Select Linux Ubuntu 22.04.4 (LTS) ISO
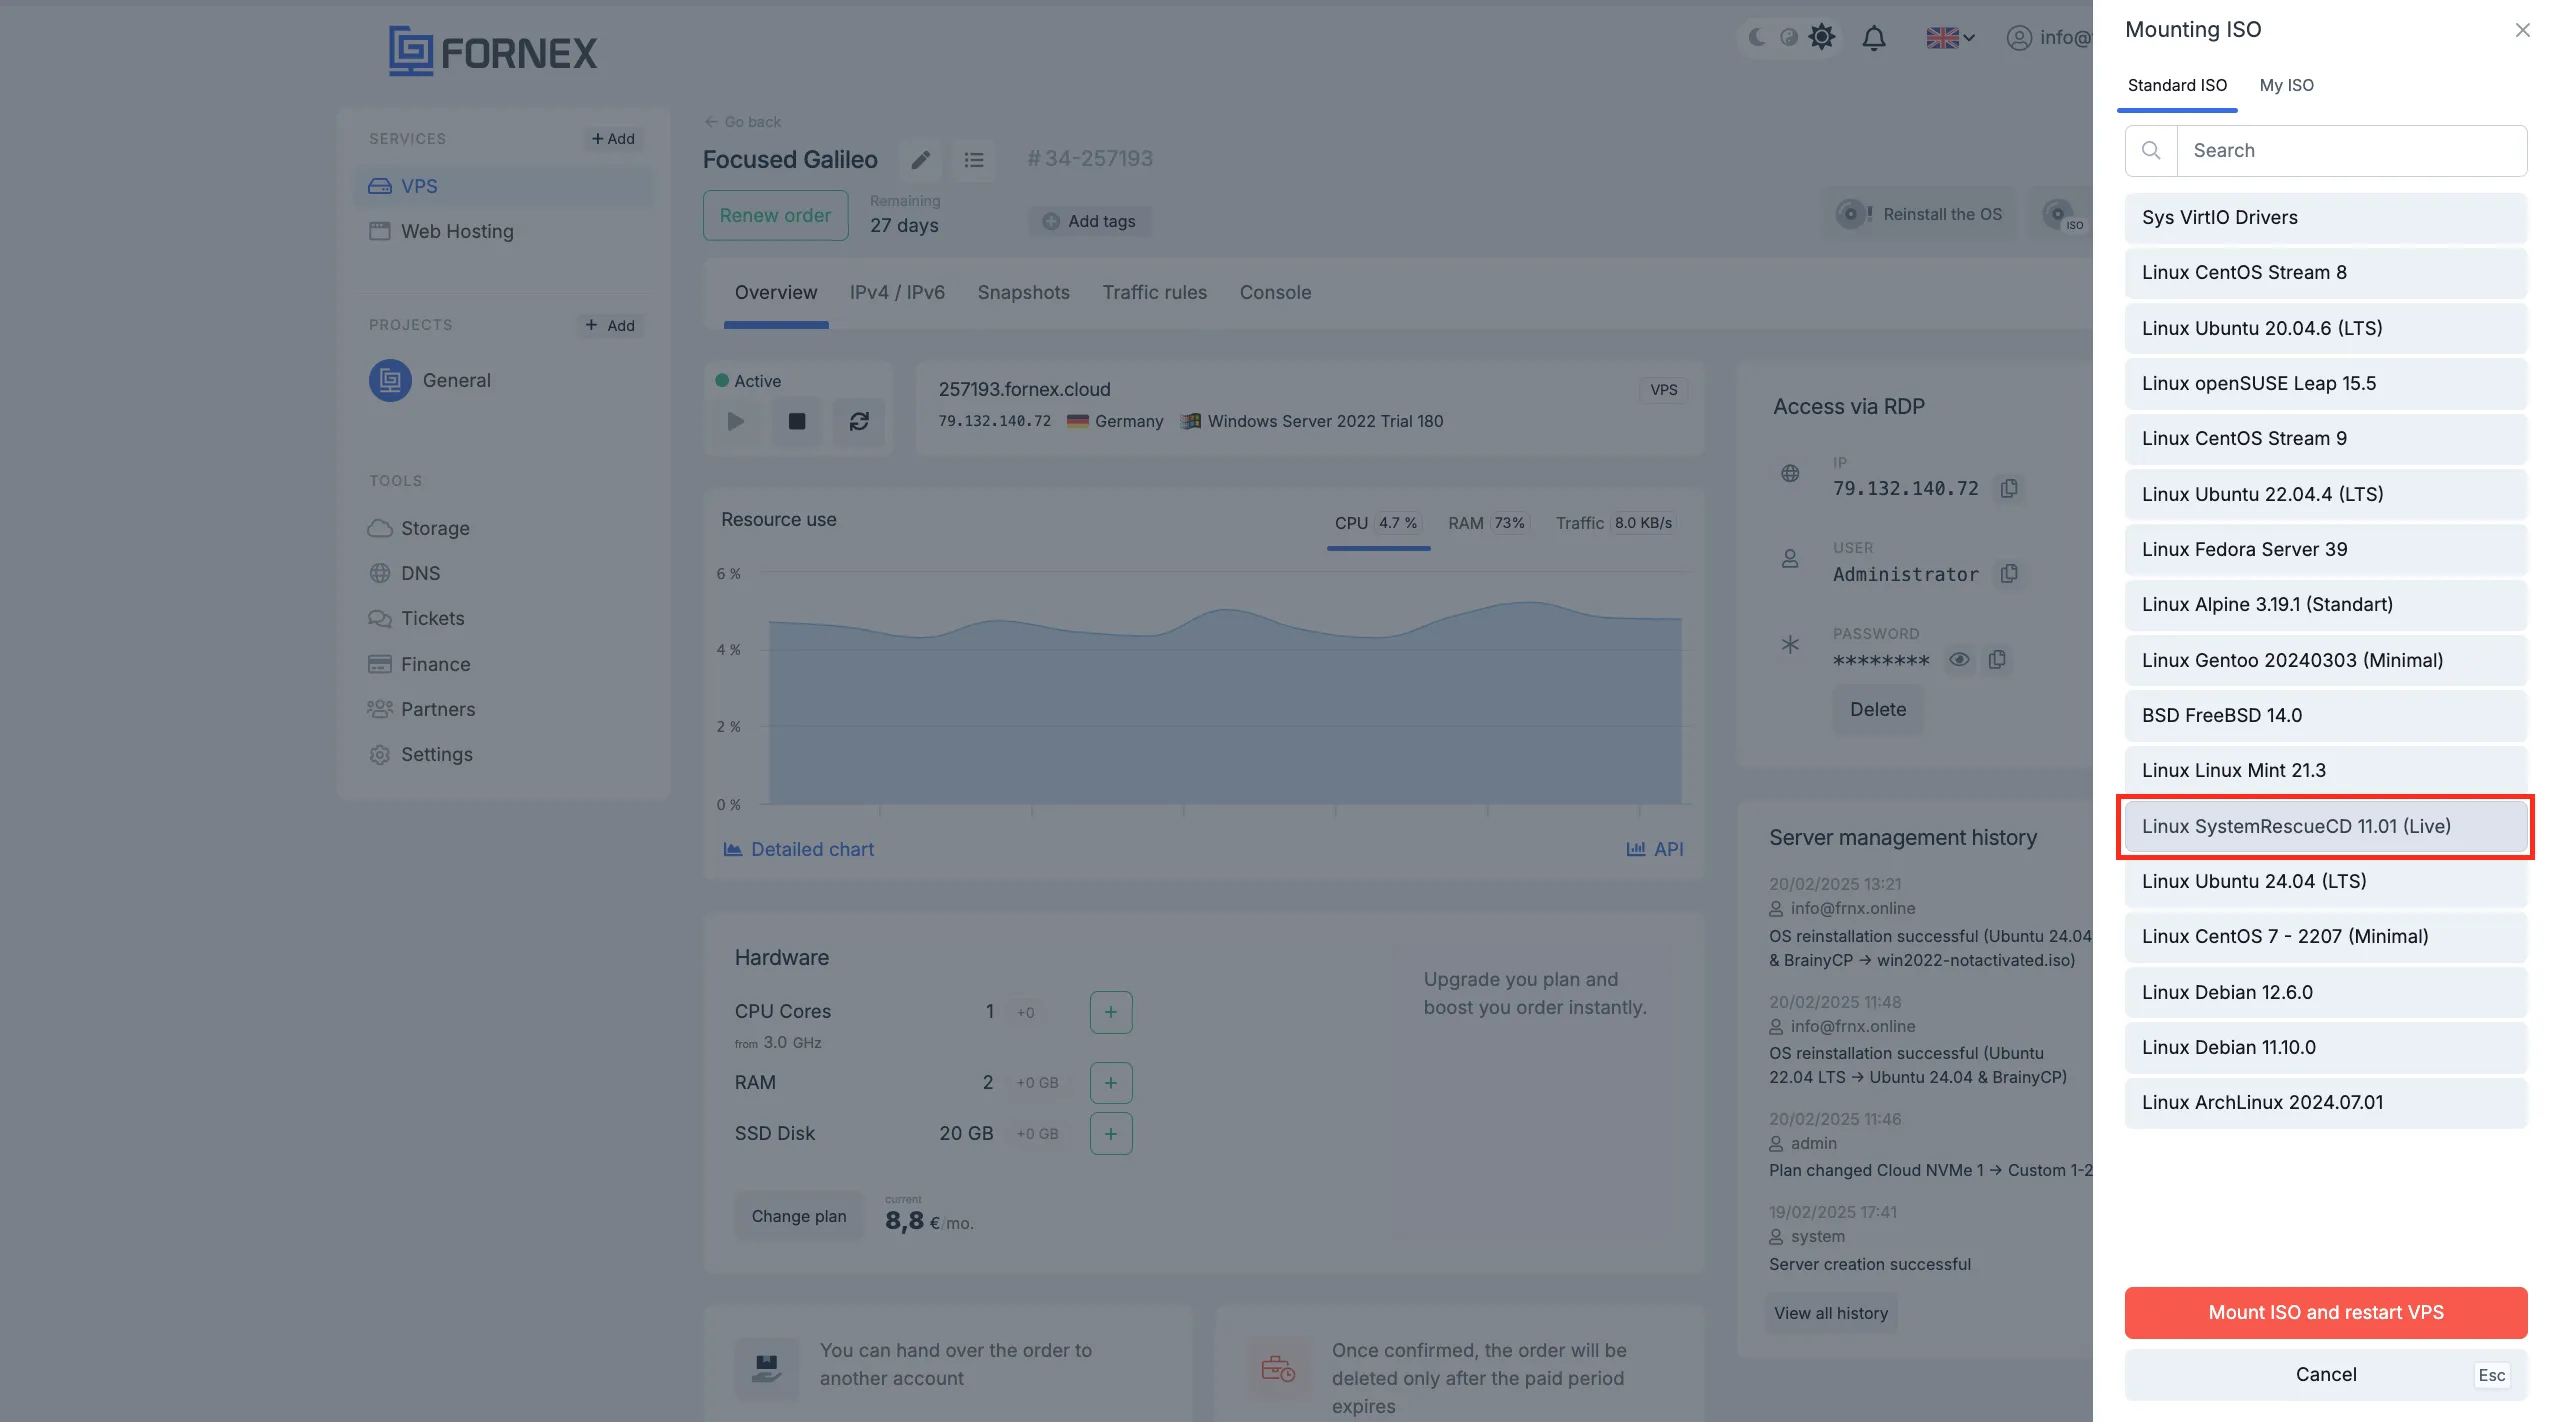 [x=2326, y=494]
